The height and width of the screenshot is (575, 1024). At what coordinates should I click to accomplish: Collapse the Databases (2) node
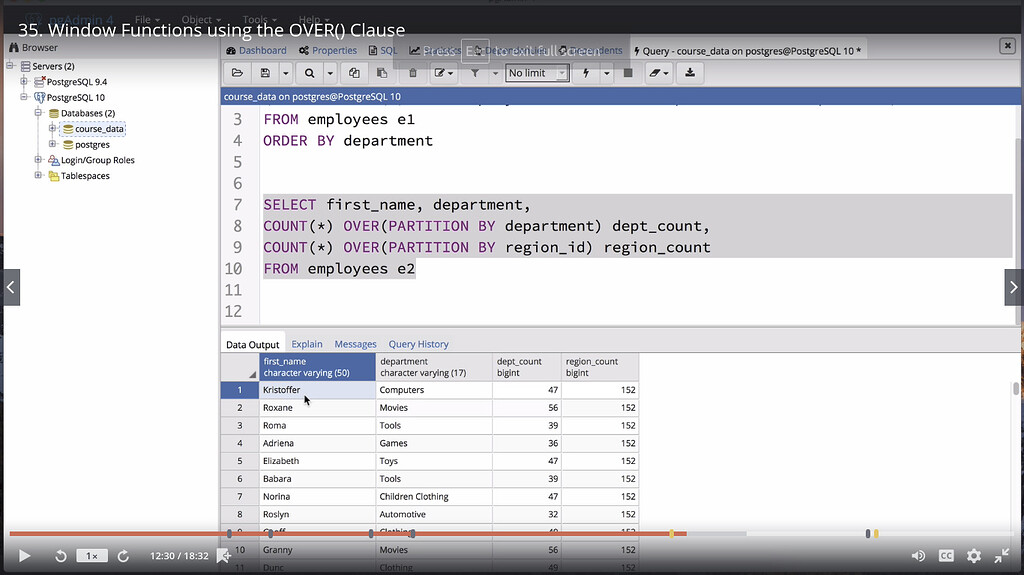pos(39,112)
